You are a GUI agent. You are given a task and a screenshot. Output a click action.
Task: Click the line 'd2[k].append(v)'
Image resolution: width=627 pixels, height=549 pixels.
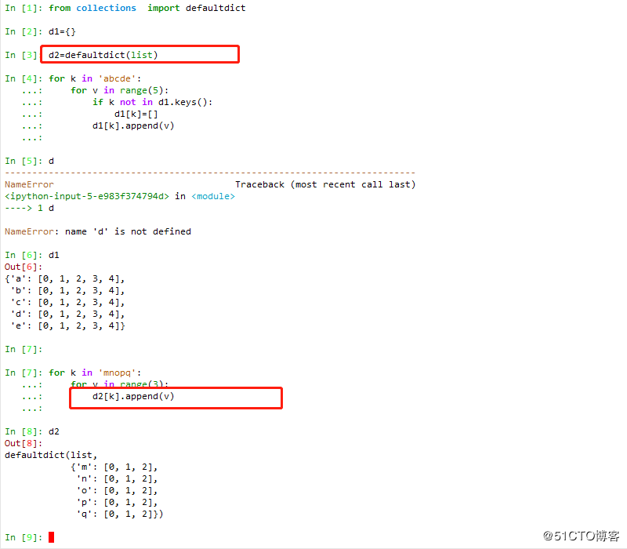pyautogui.click(x=133, y=396)
